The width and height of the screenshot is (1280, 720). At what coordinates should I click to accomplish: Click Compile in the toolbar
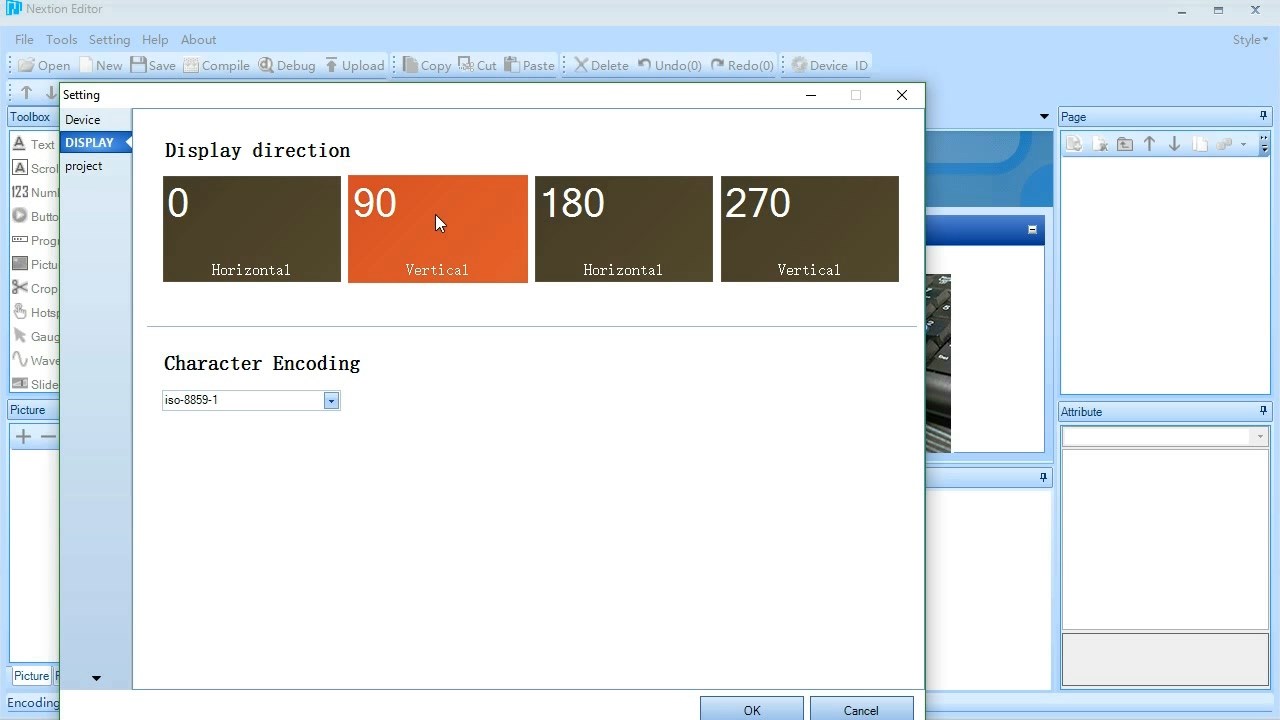click(x=216, y=65)
